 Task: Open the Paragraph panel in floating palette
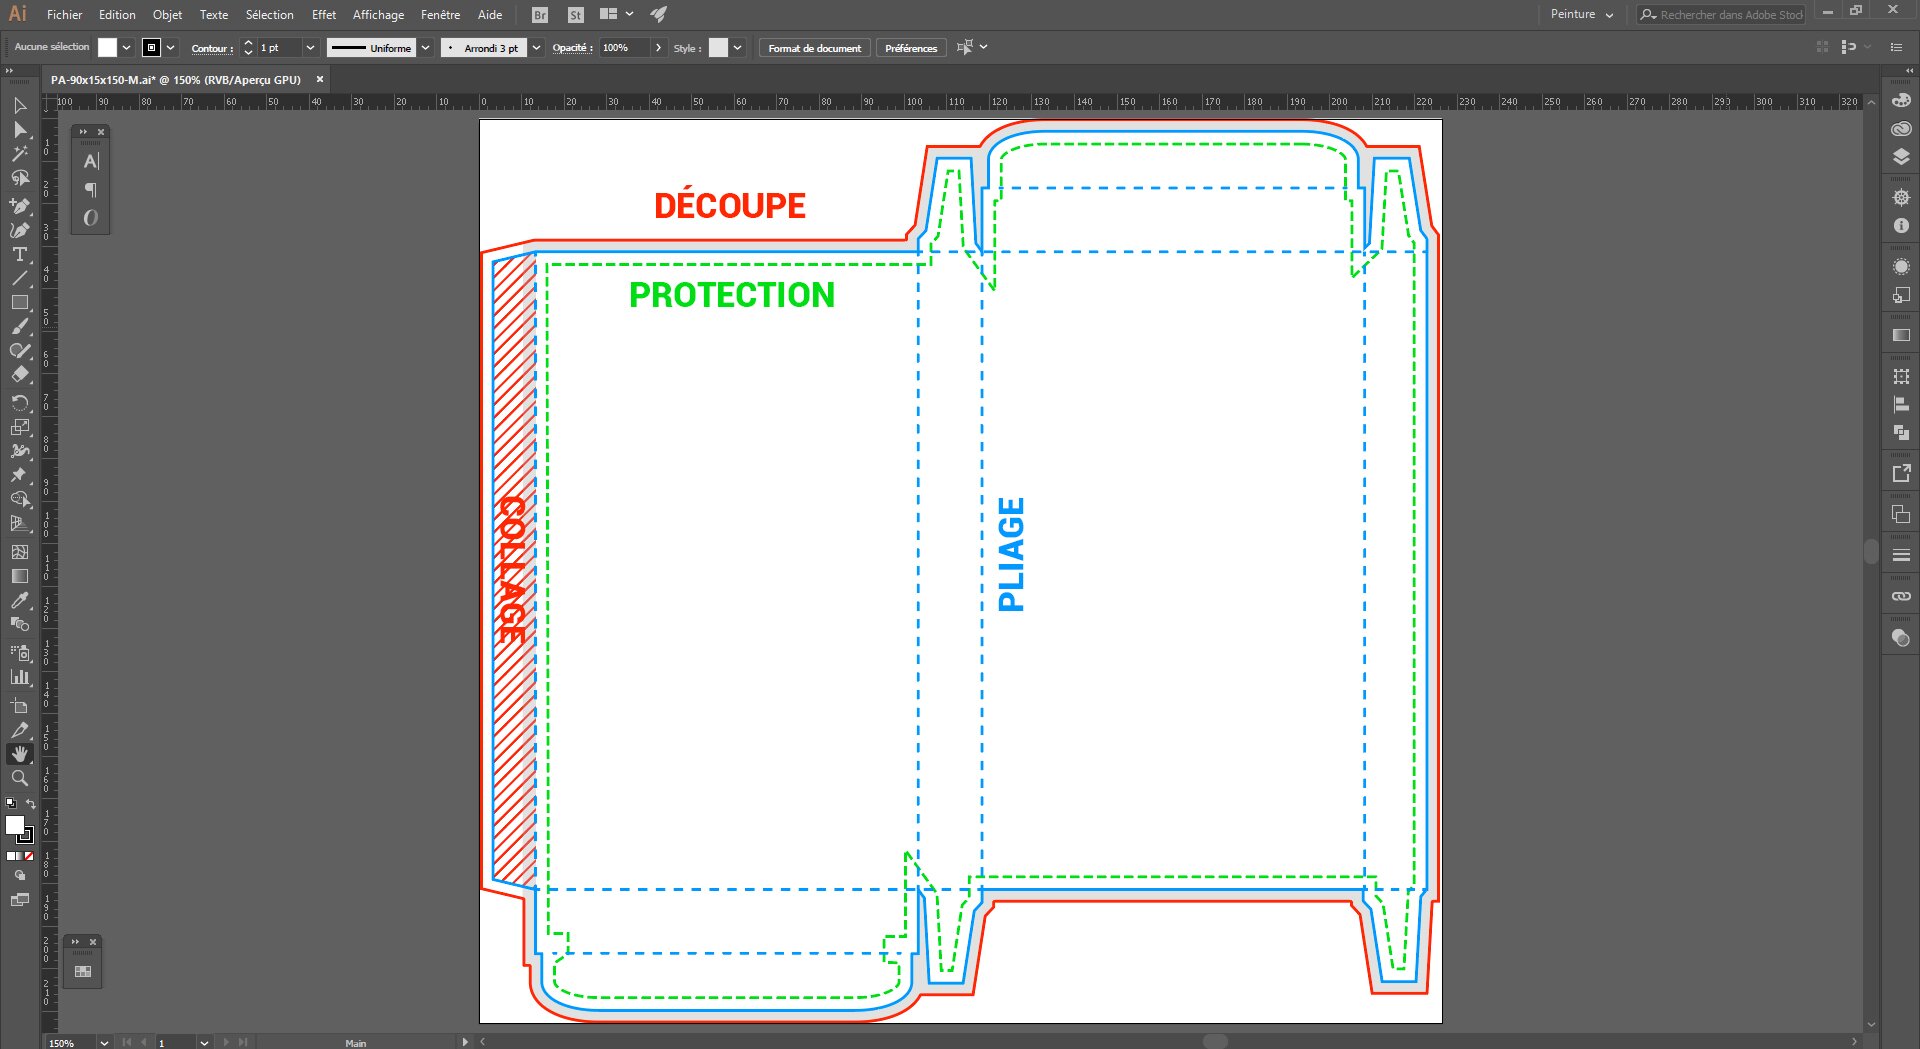90,189
